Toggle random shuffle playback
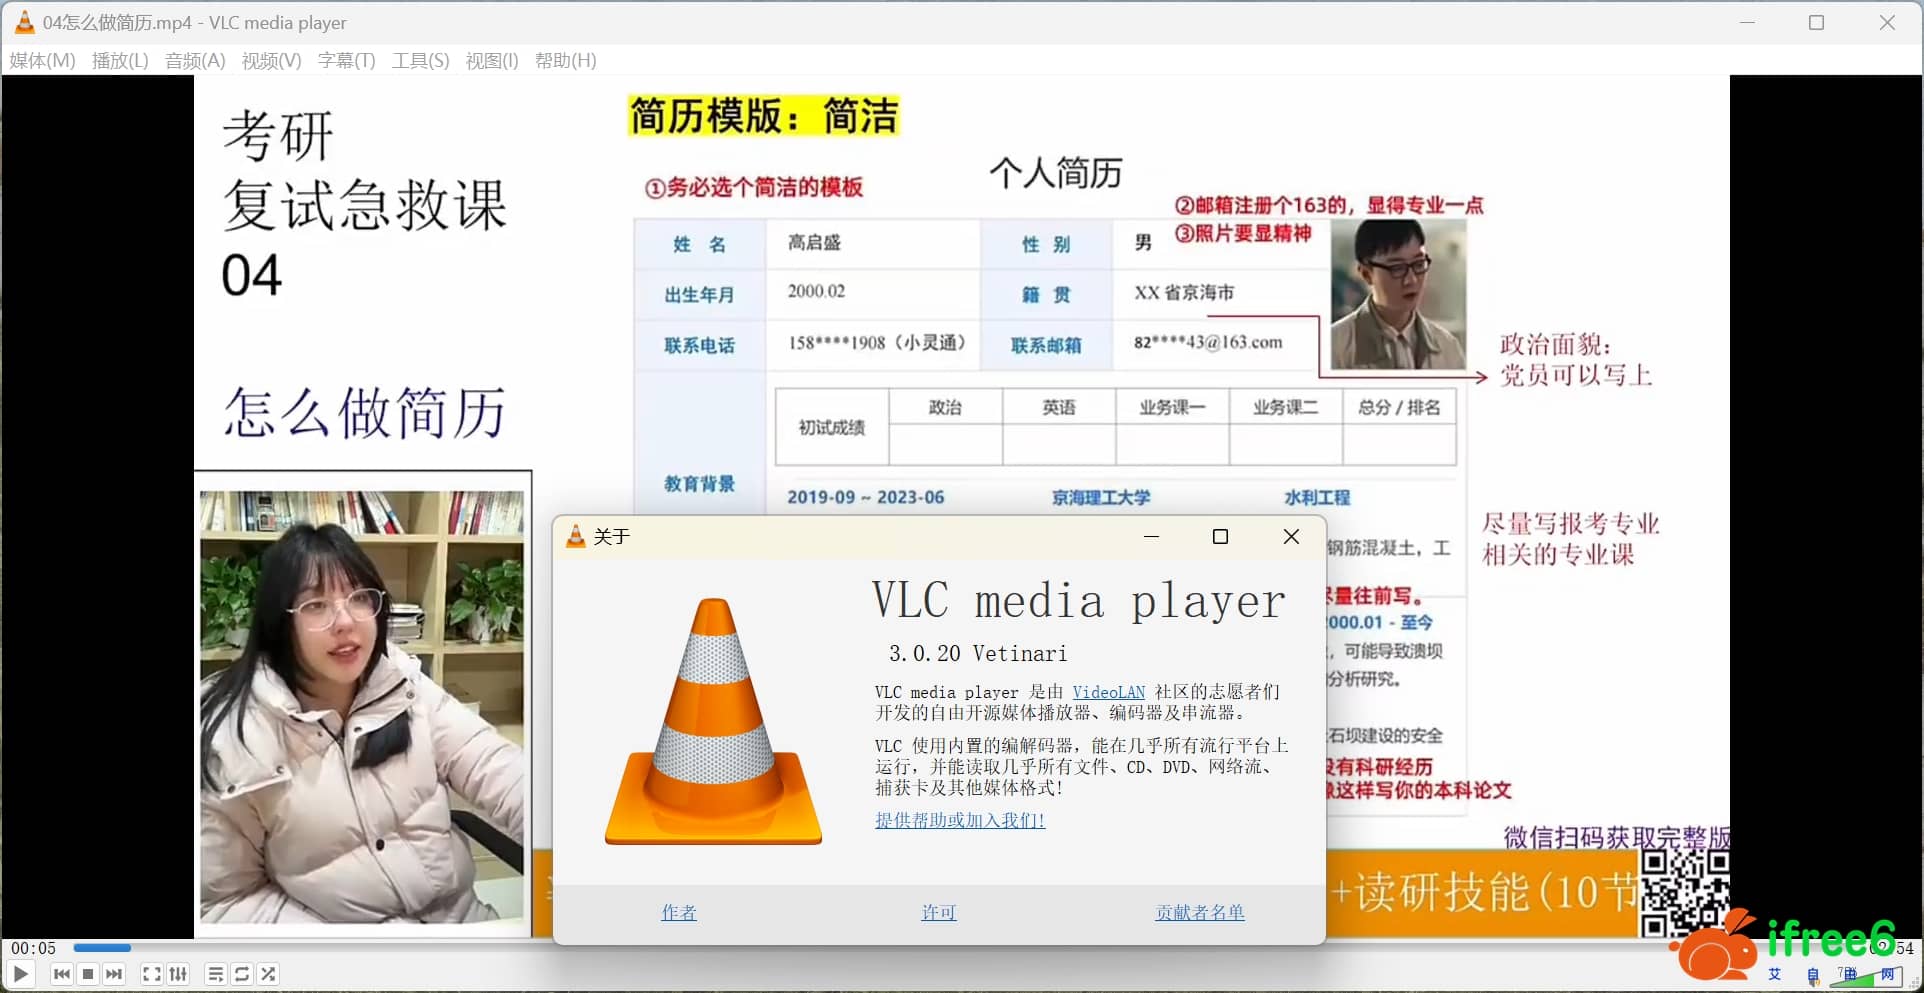Image resolution: width=1924 pixels, height=993 pixels. point(268,974)
